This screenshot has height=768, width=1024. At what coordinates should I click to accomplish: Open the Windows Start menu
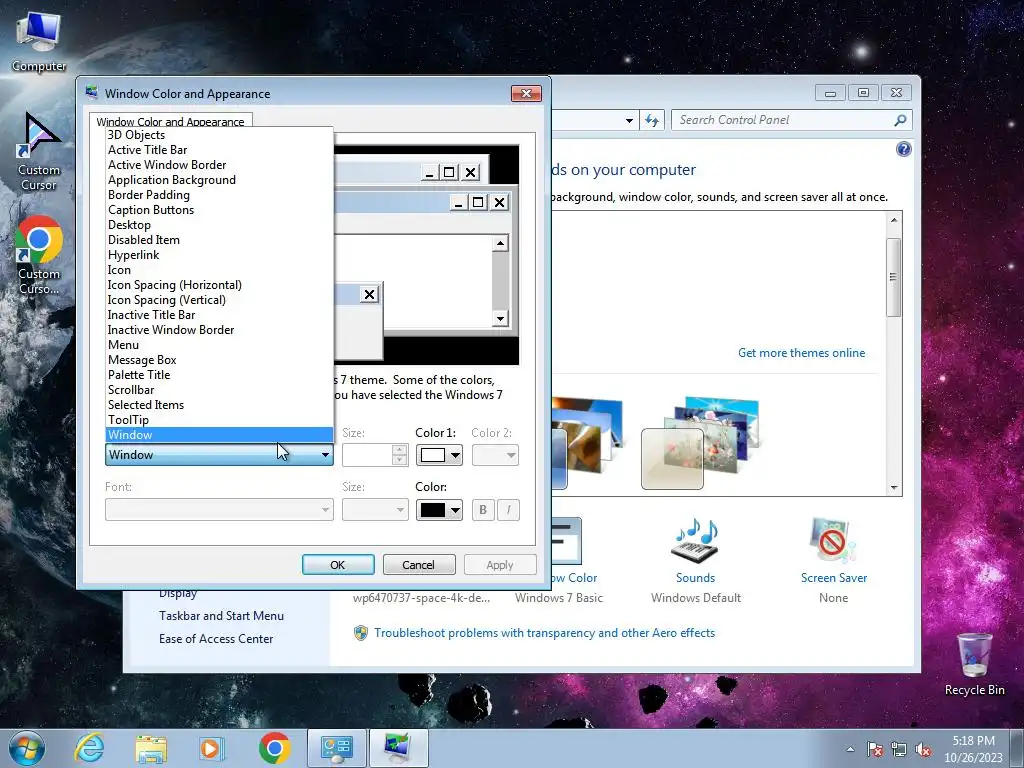click(27, 748)
